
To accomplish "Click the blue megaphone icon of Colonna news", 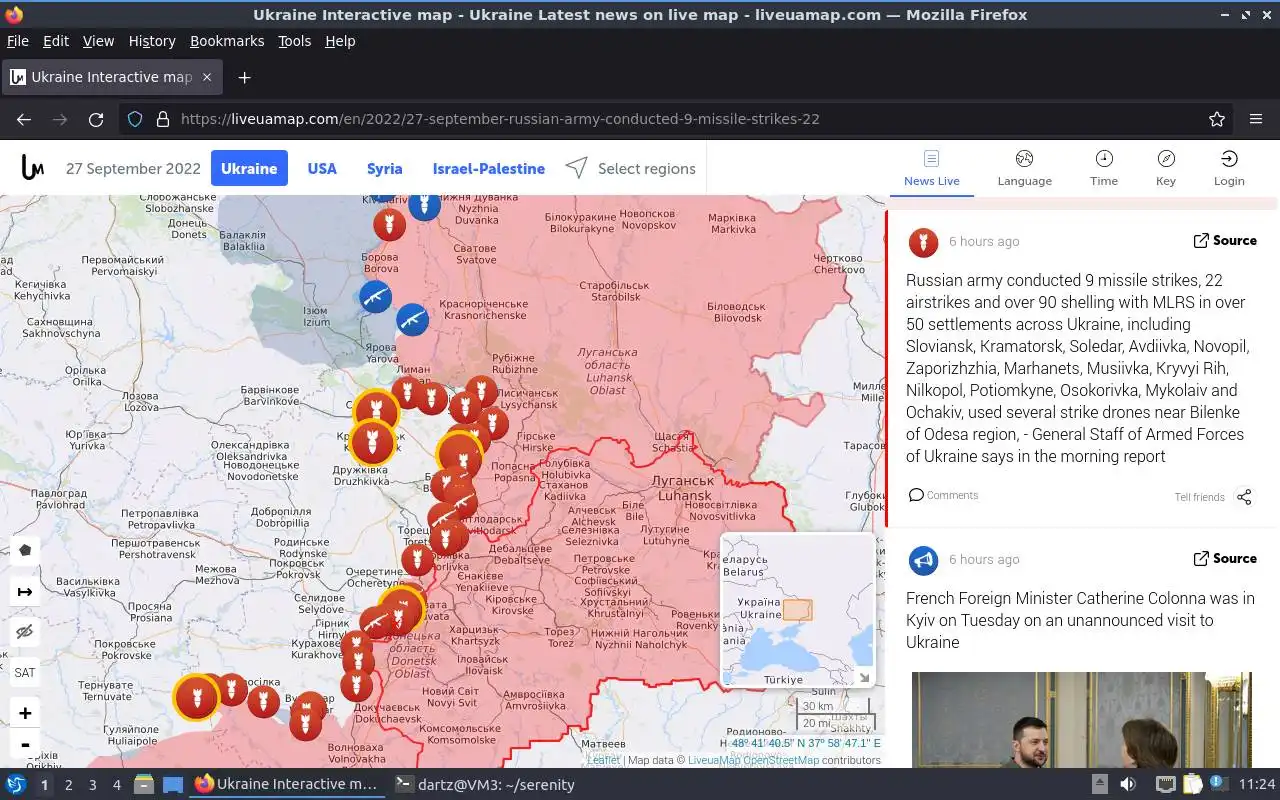I will pos(923,560).
